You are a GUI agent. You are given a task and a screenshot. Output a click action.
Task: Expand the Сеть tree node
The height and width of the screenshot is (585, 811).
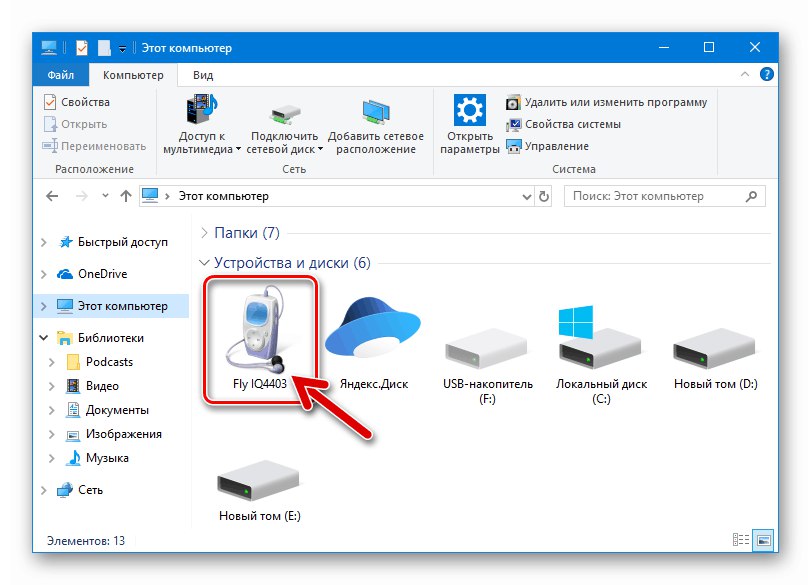point(44,490)
